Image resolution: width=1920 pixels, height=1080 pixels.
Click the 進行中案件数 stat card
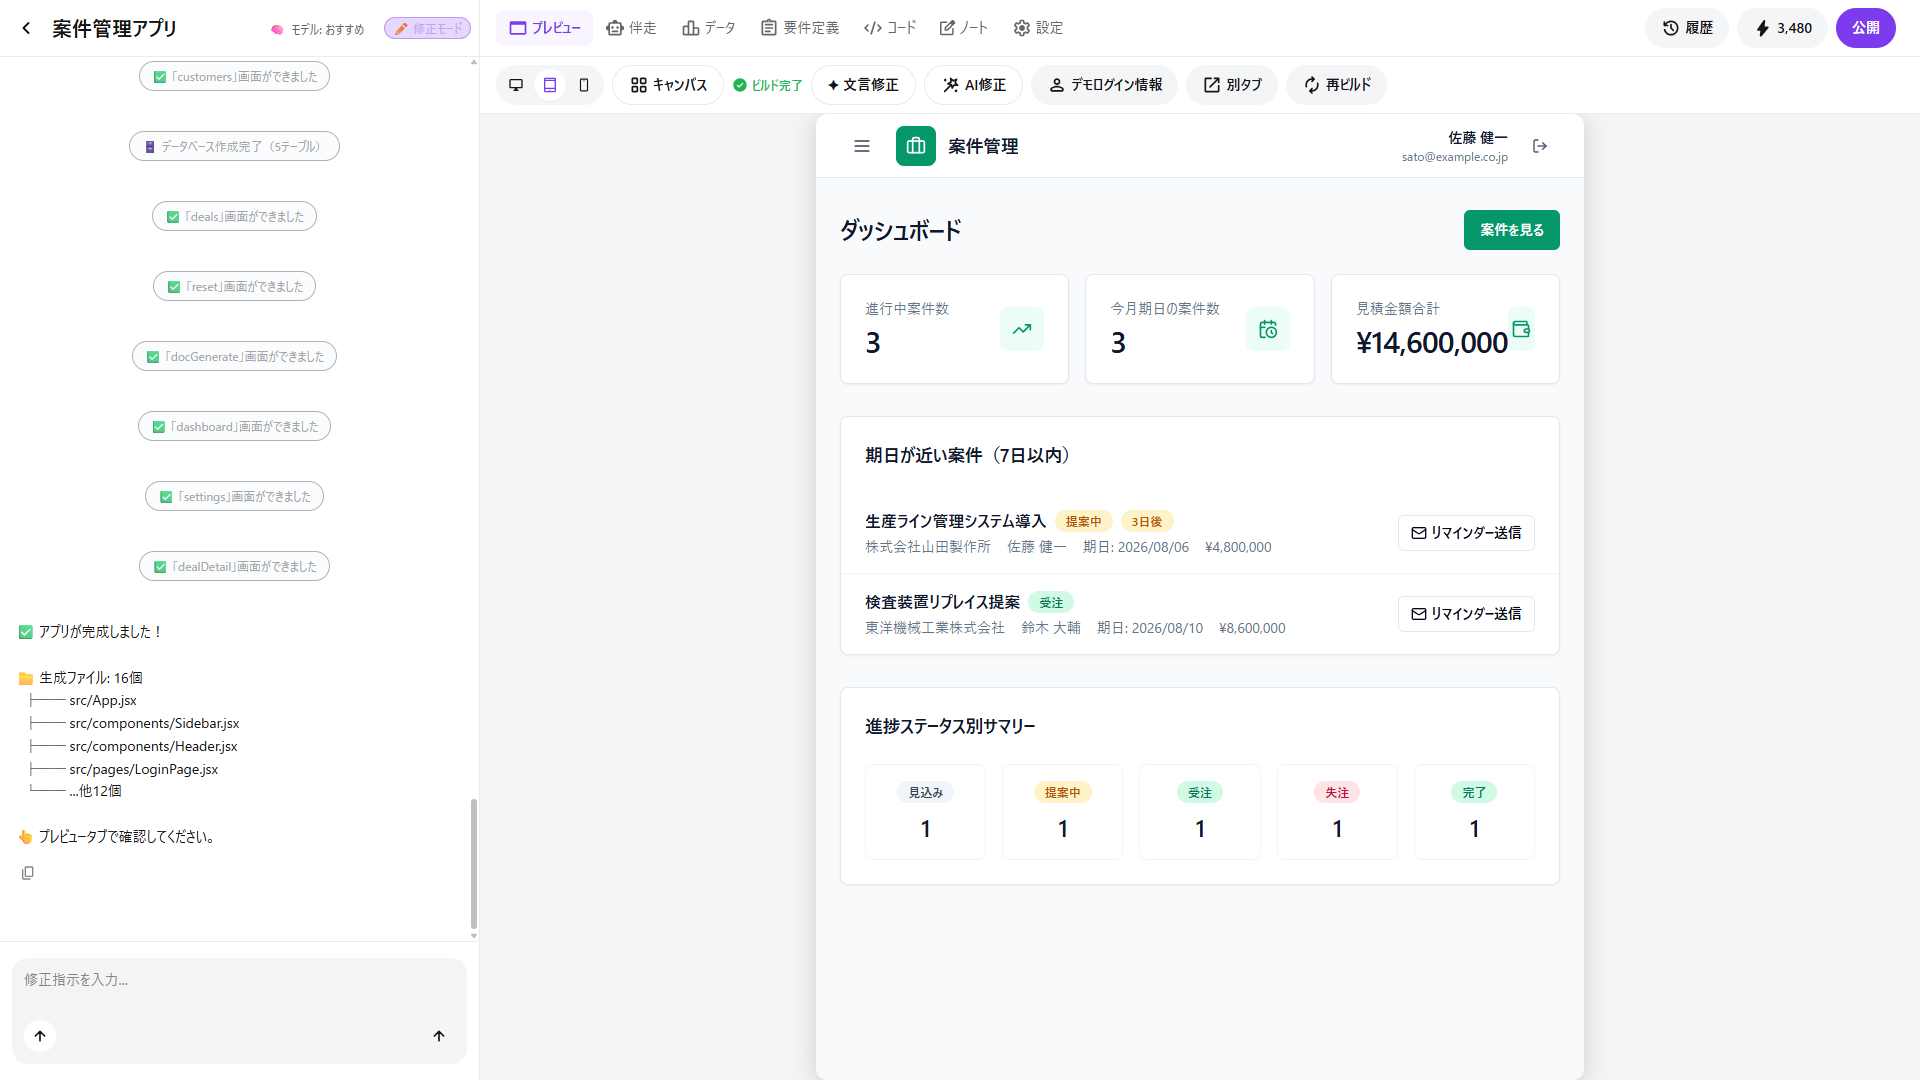click(954, 329)
